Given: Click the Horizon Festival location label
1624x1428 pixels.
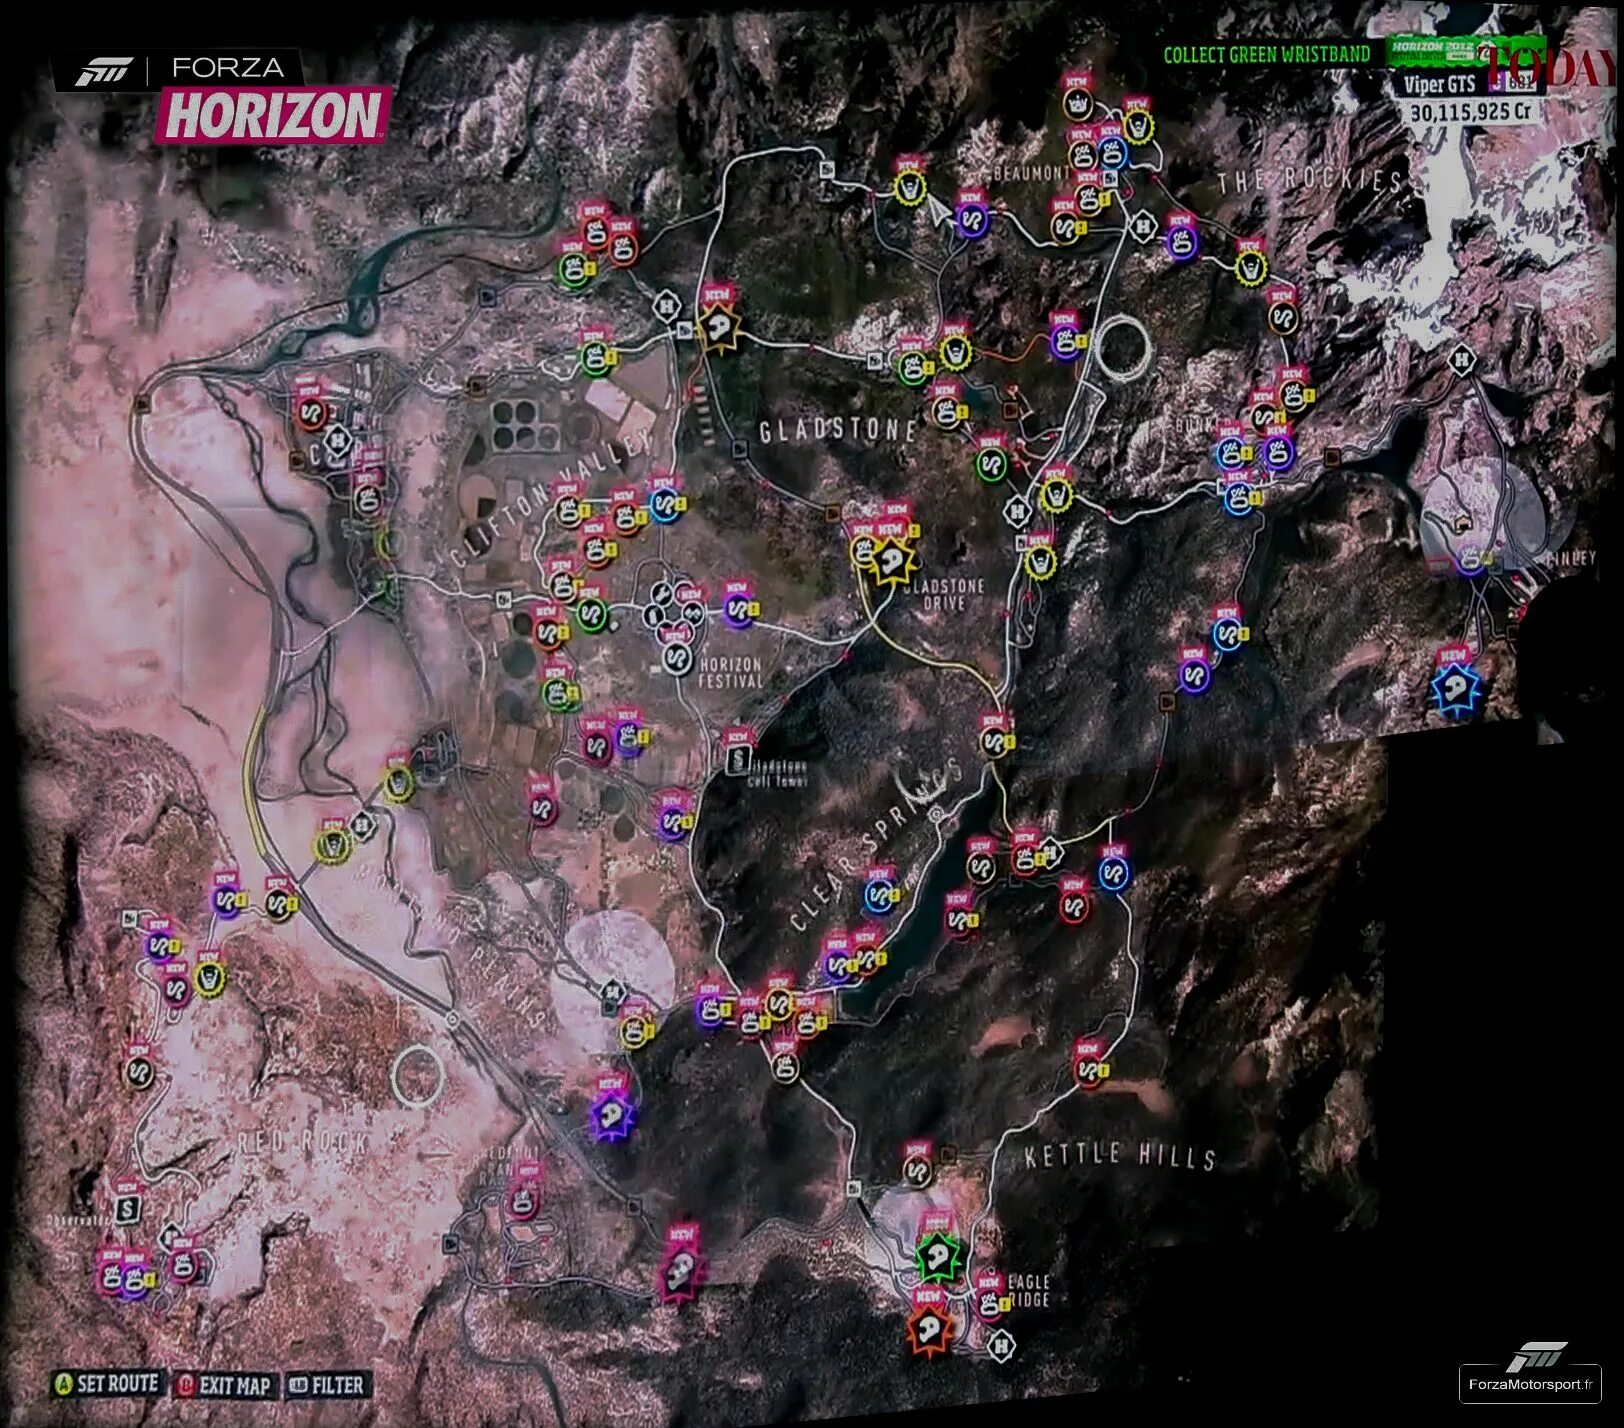Looking at the screenshot, I should pyautogui.click(x=730, y=672).
